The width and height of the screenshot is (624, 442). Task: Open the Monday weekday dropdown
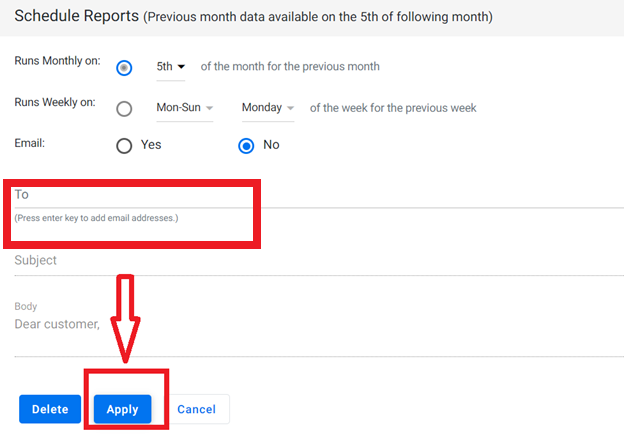point(268,108)
